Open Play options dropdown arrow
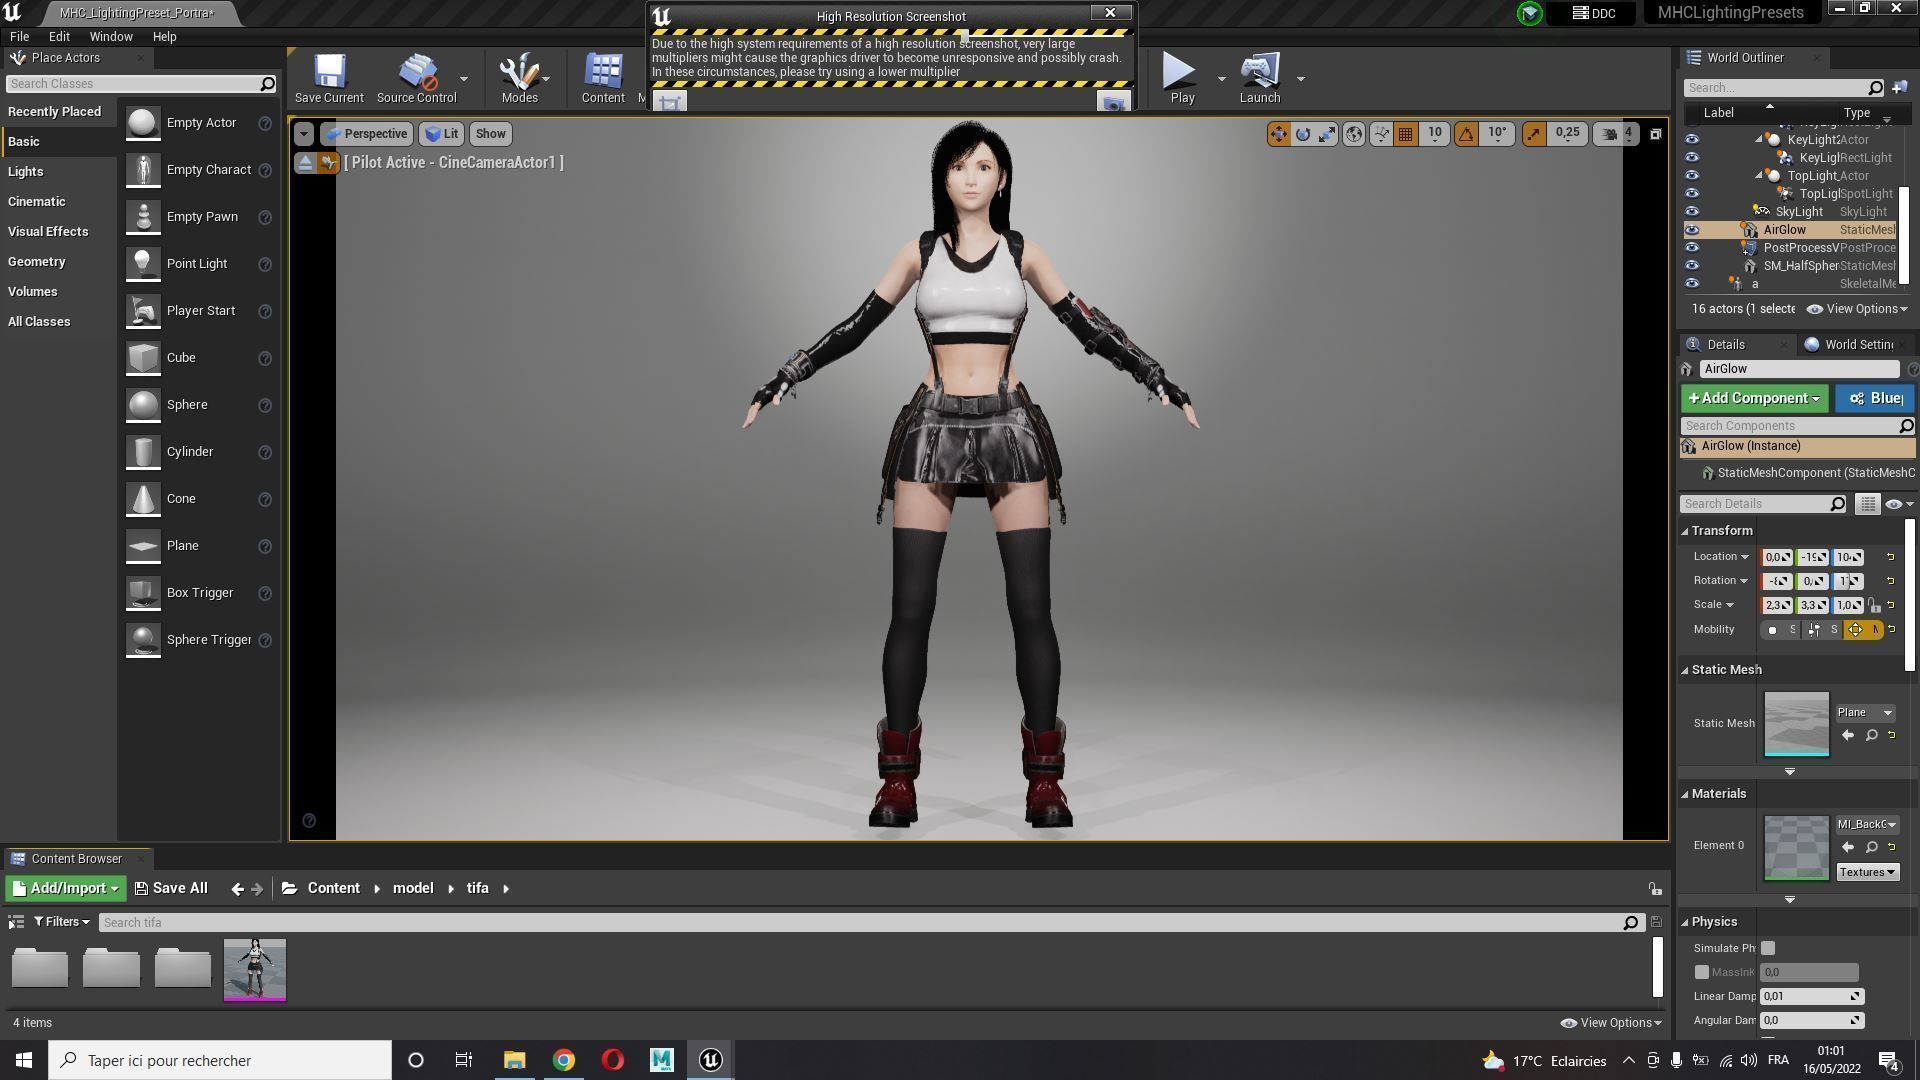Image resolution: width=1920 pixels, height=1080 pixels. [1221, 79]
